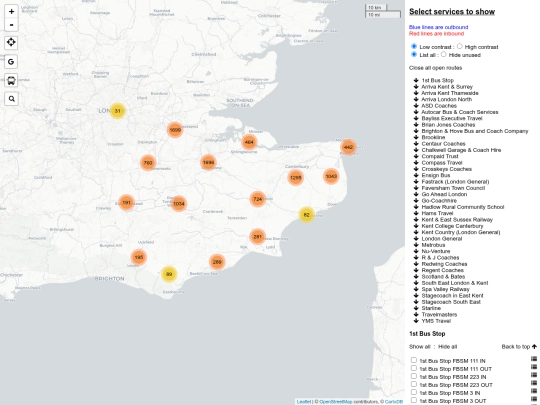Enable 1st Bus Stop FBSM 223 IN route
This screenshot has height=405, width=540.
click(414, 376)
